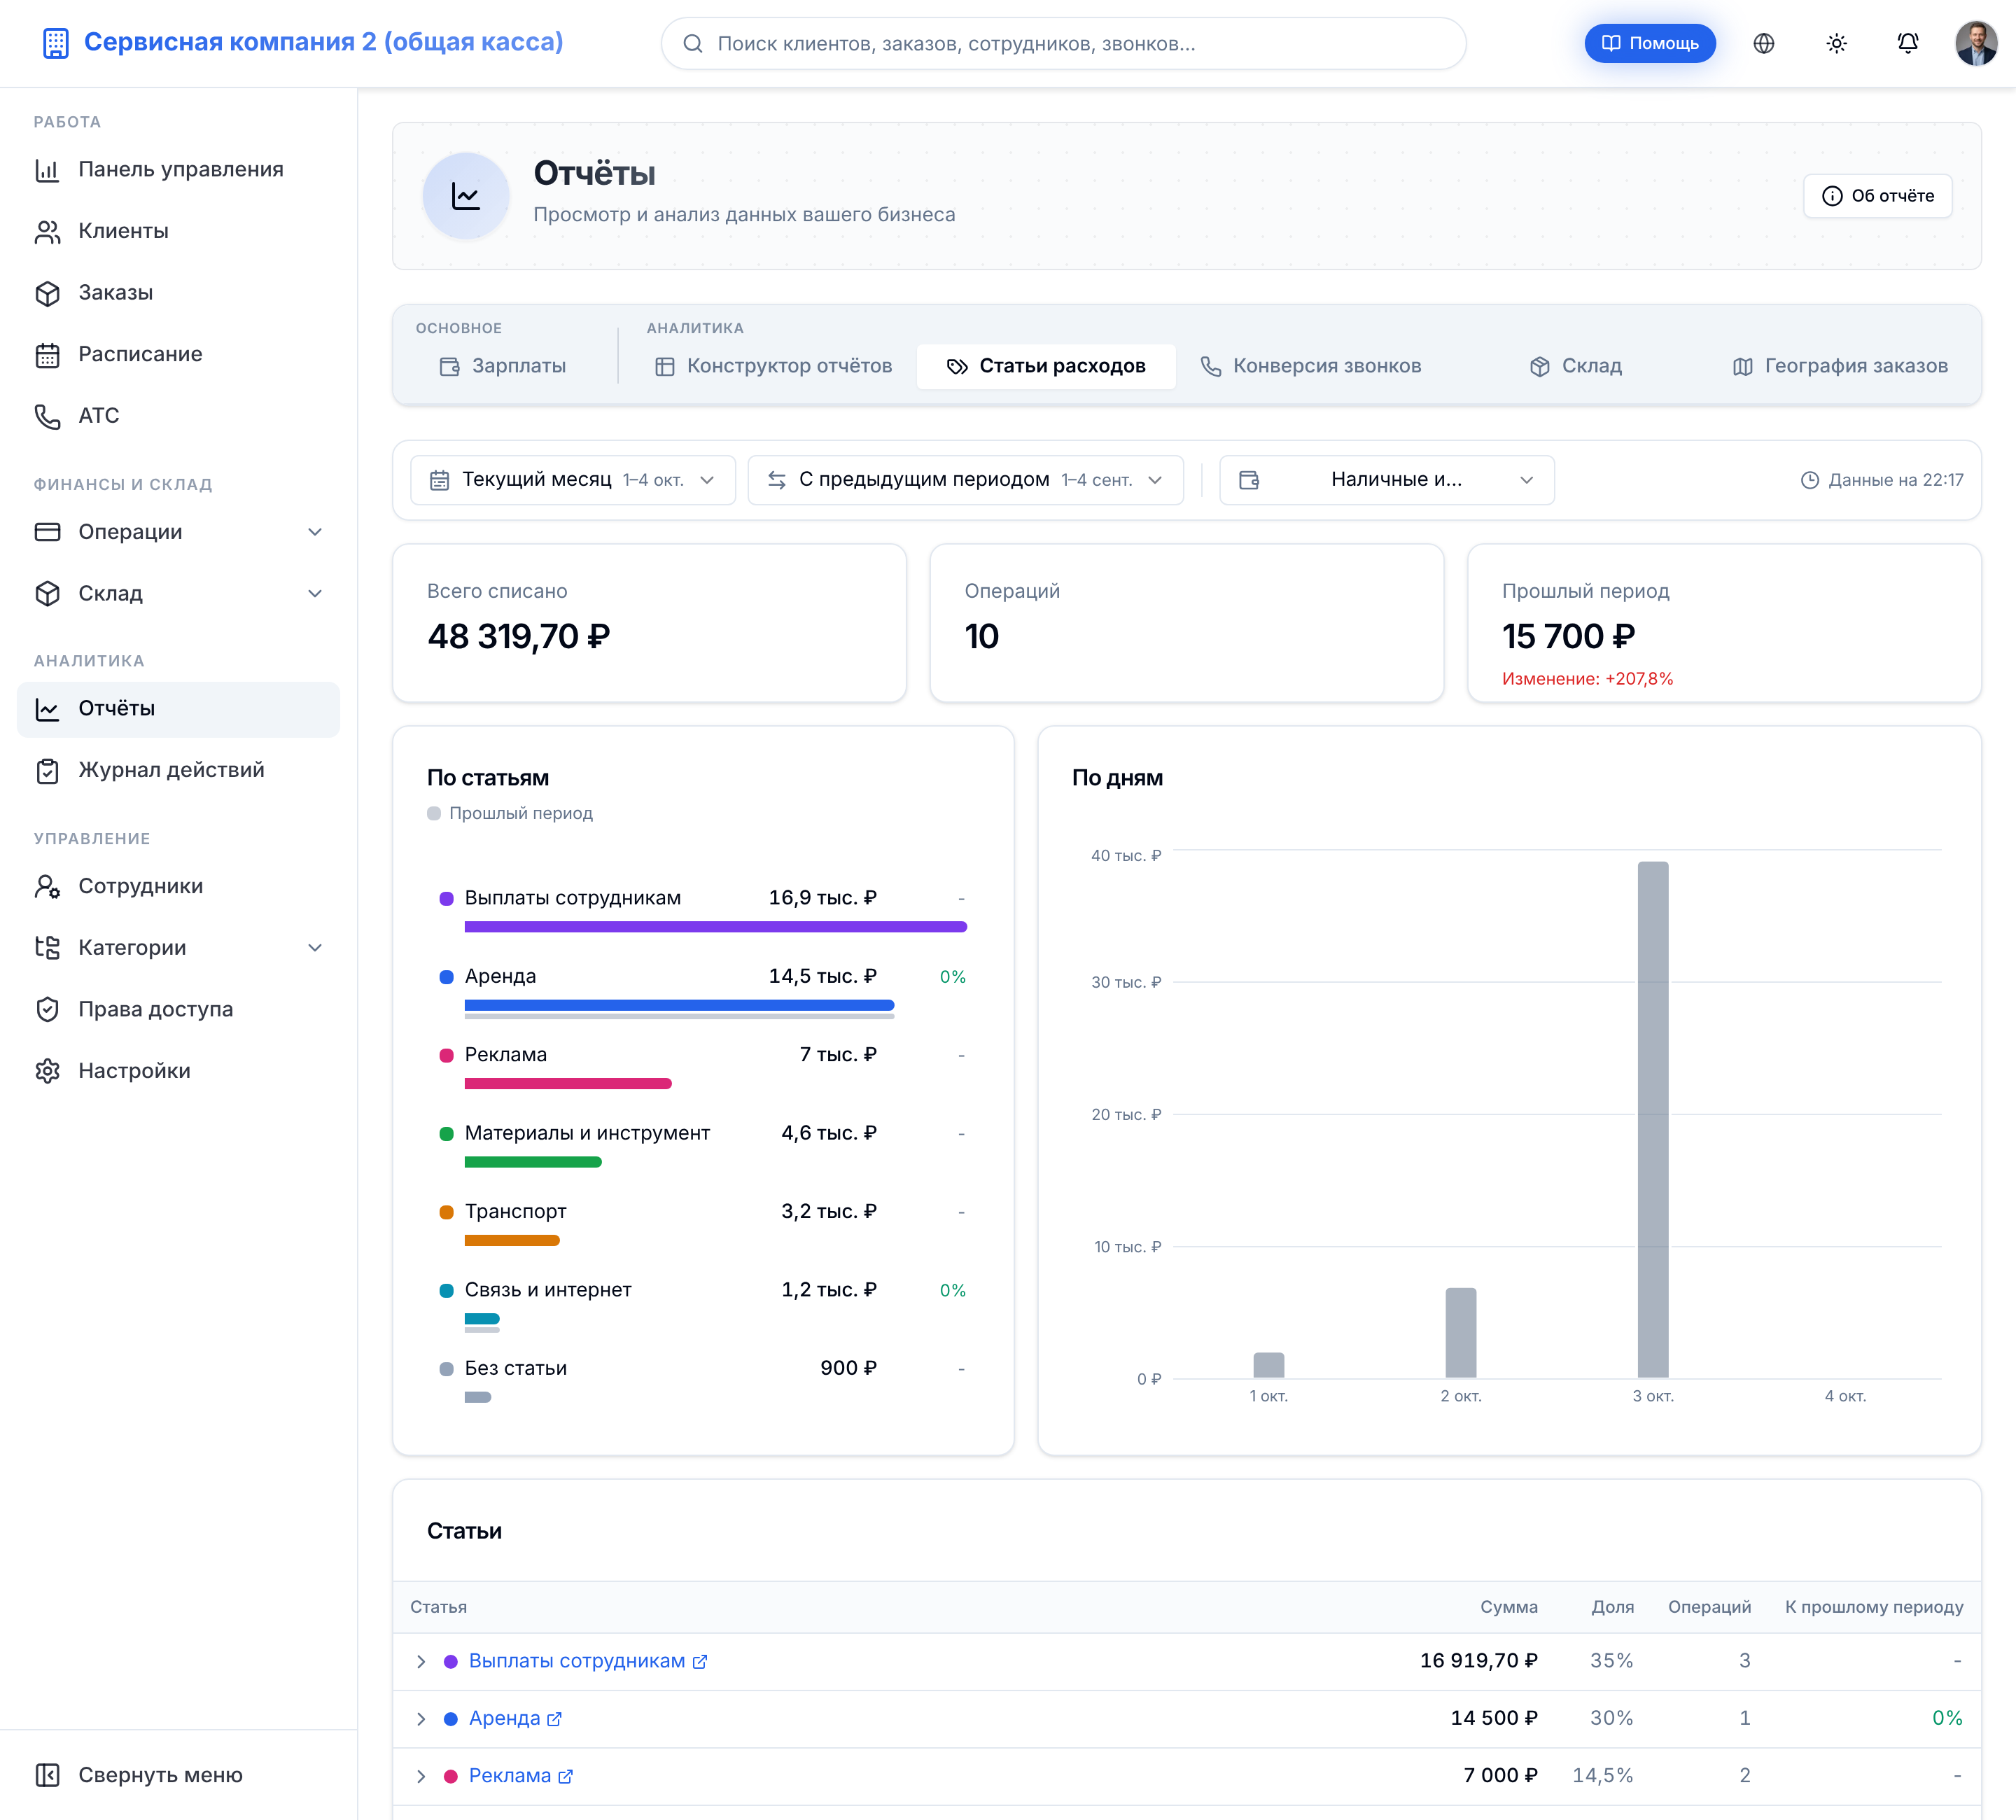This screenshot has height=1820, width=2016.
Task: Open Текущий месяц period dropdown
Action: (x=573, y=480)
